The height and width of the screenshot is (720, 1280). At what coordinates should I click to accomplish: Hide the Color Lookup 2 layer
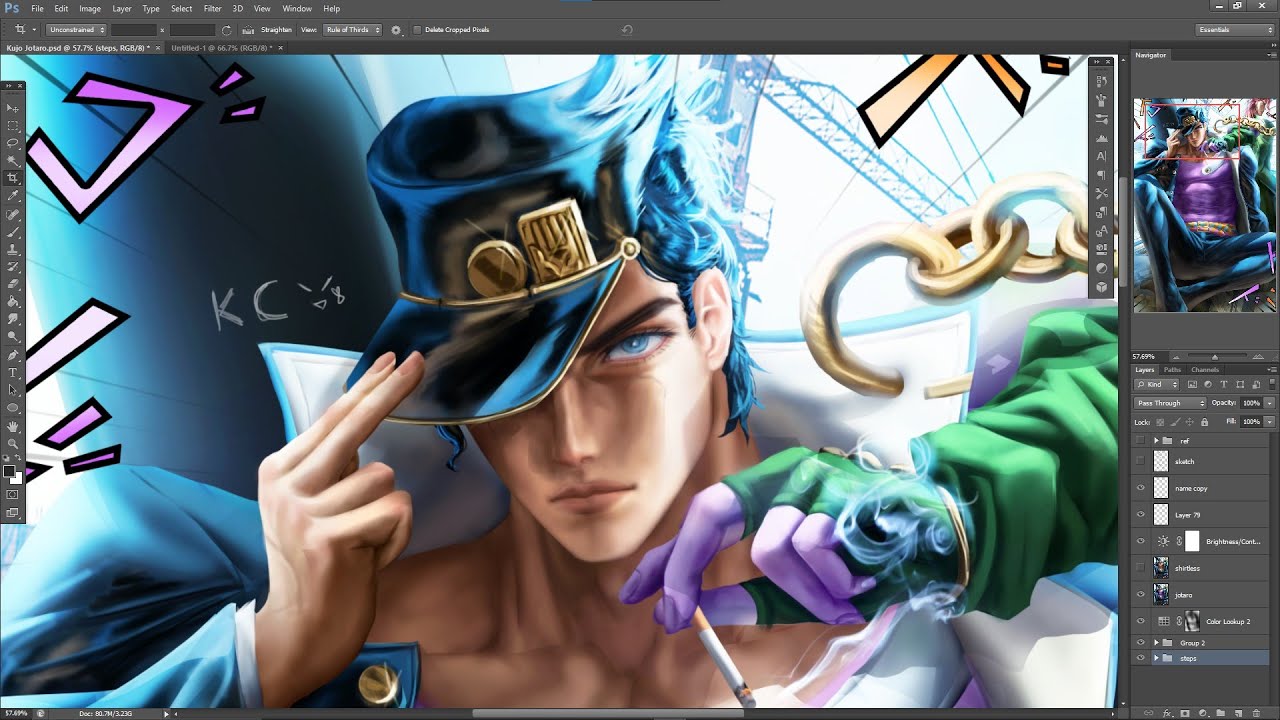point(1140,621)
